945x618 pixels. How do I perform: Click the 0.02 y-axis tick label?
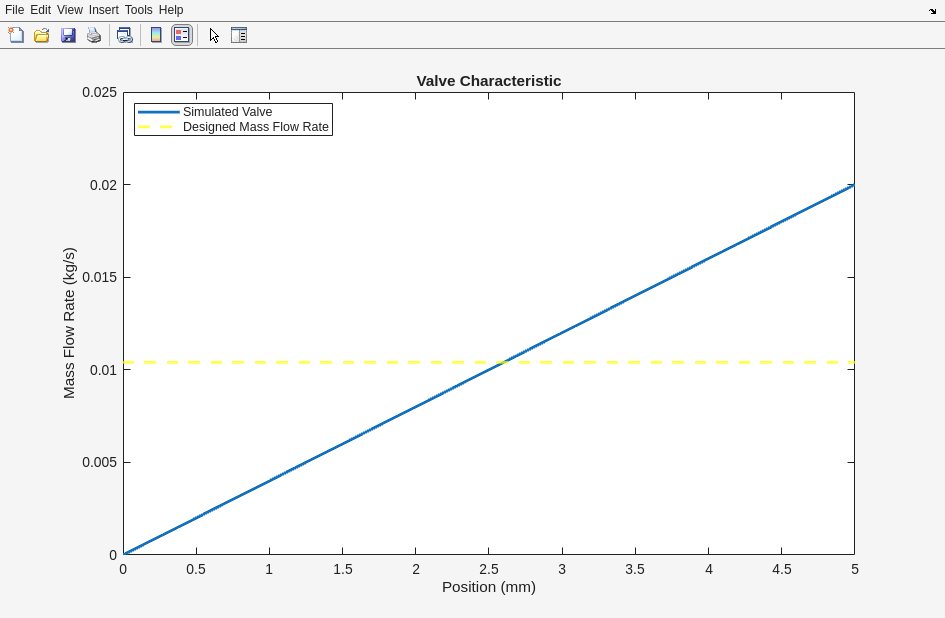pyautogui.click(x=103, y=185)
